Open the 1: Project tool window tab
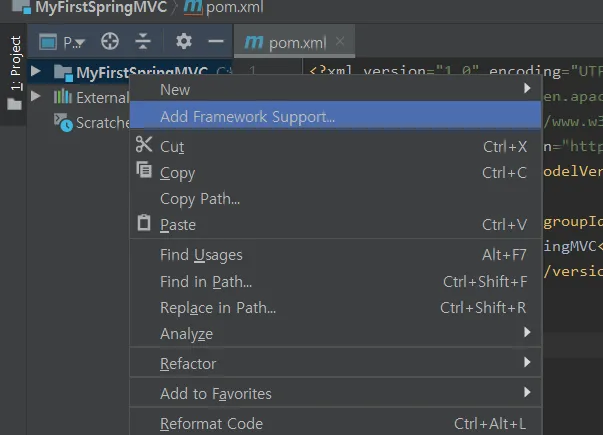Screen dimensions: 603x435 click(15, 65)
